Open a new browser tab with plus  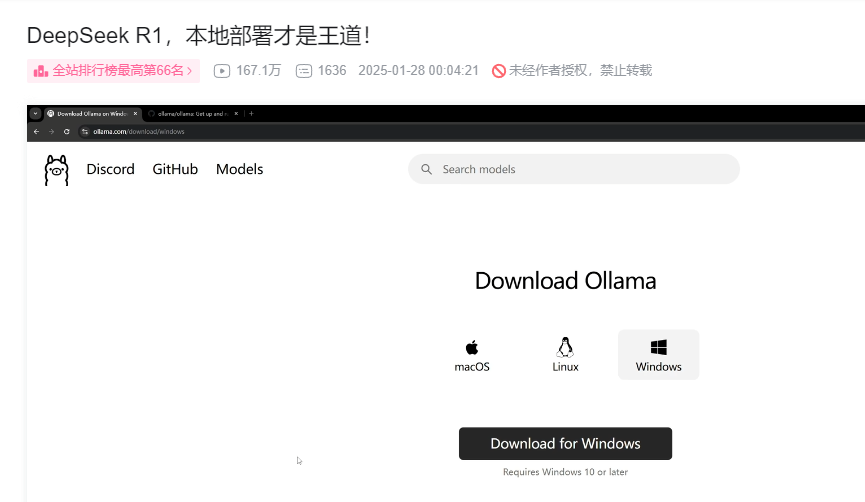(251, 114)
